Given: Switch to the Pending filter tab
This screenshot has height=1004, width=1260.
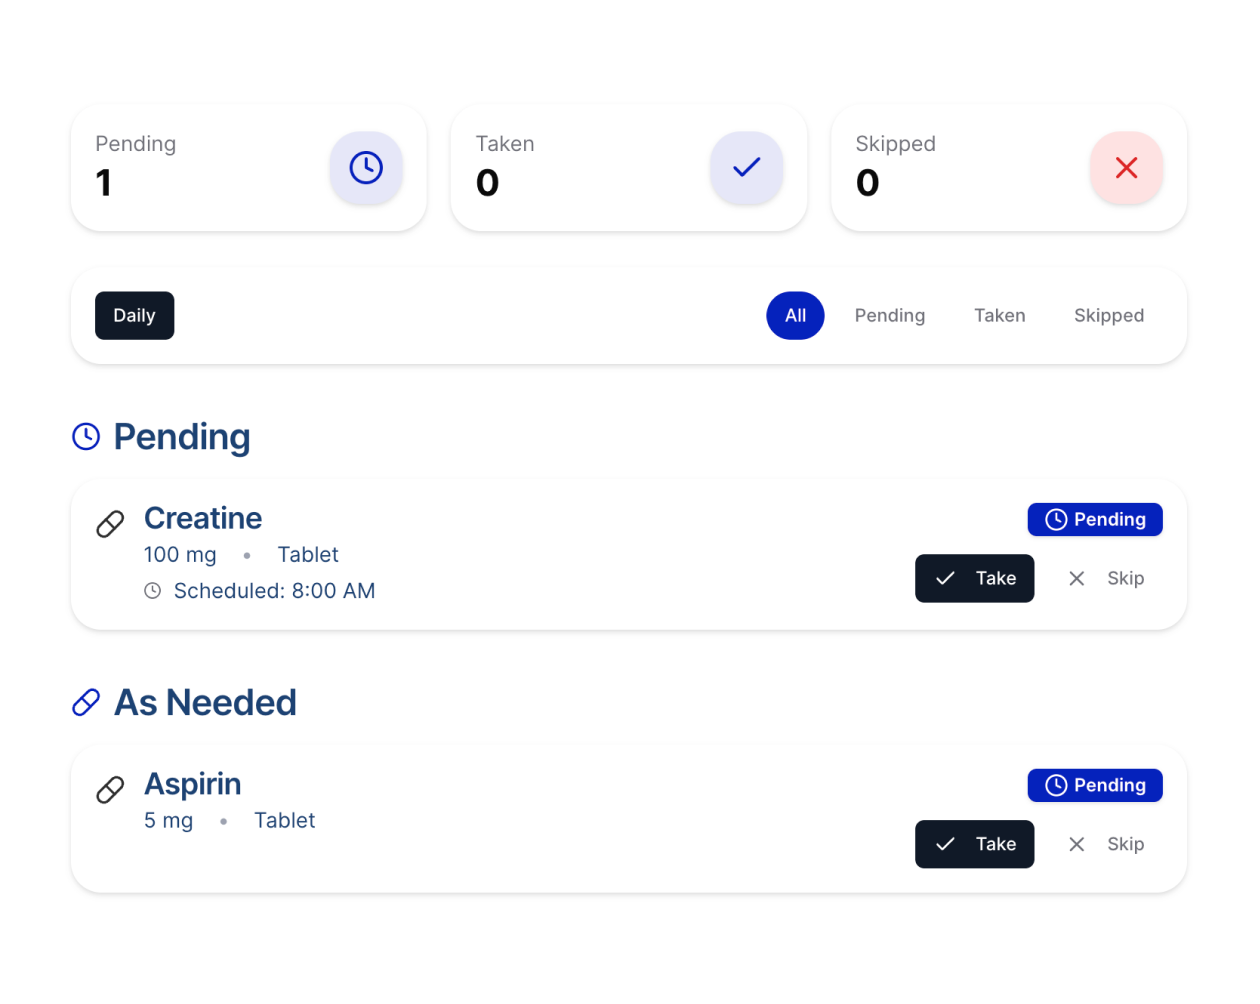Looking at the screenshot, I should [890, 316].
